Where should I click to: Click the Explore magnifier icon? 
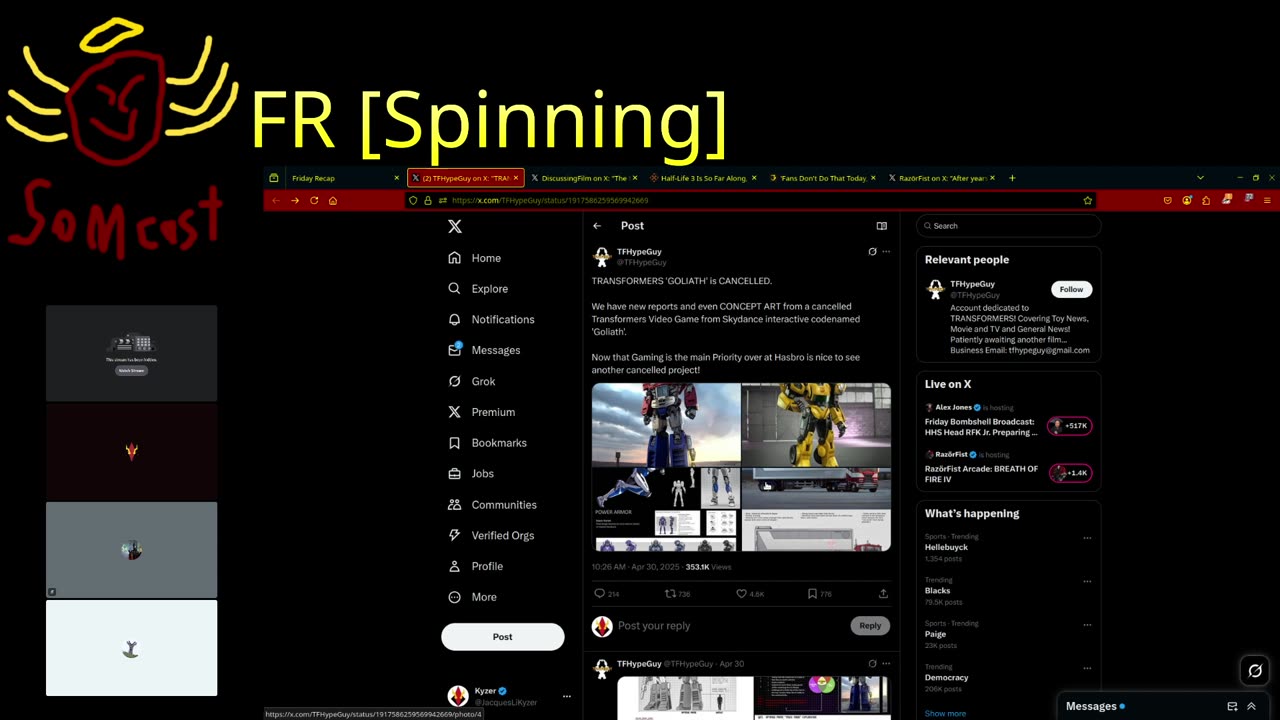(455, 289)
